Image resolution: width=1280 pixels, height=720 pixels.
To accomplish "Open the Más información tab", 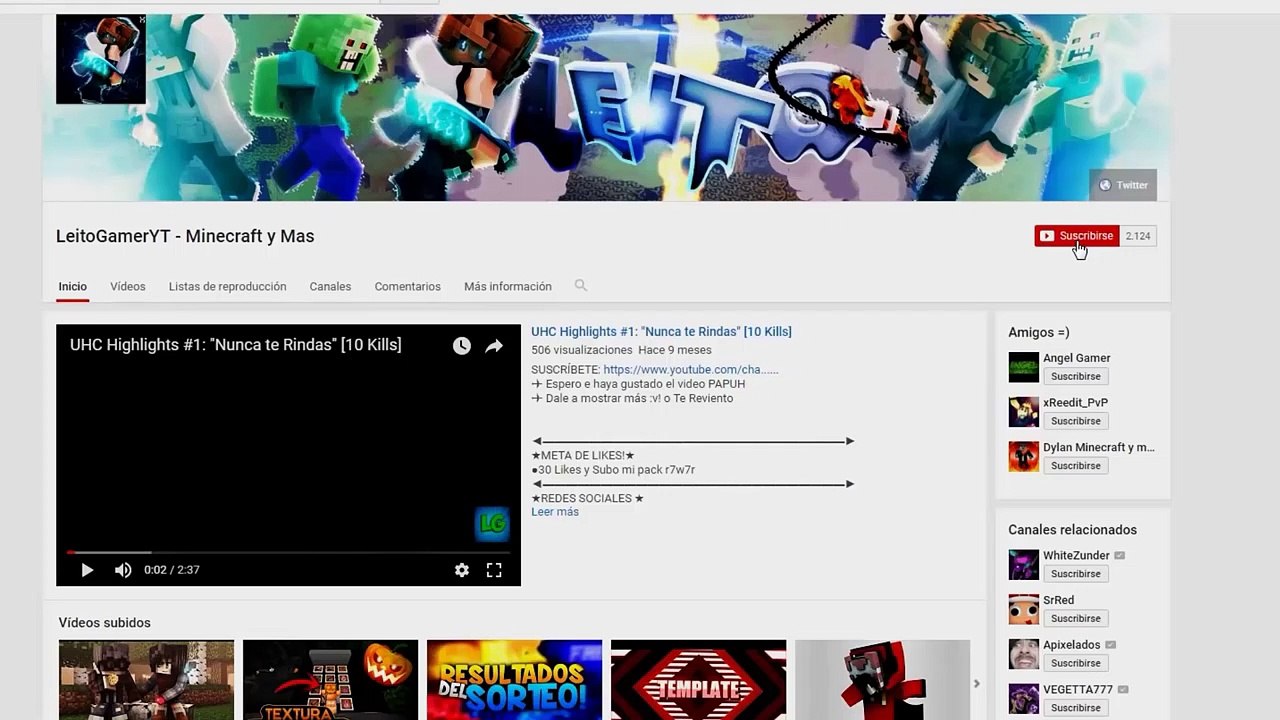I will 508,286.
